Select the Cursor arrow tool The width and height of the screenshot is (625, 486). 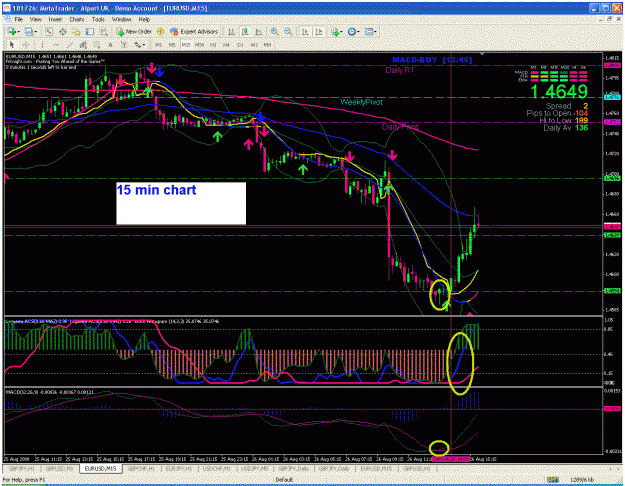tap(12, 45)
